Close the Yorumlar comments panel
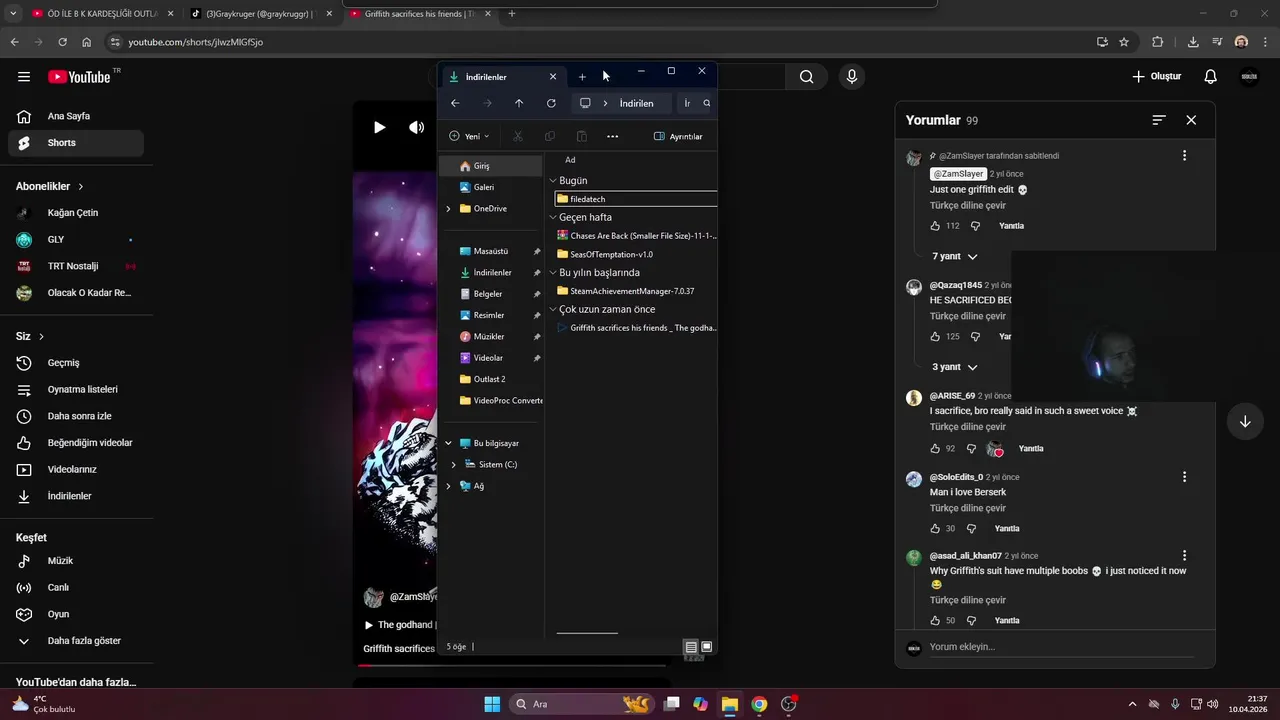Screen dimensions: 1280x720 click(1191, 120)
